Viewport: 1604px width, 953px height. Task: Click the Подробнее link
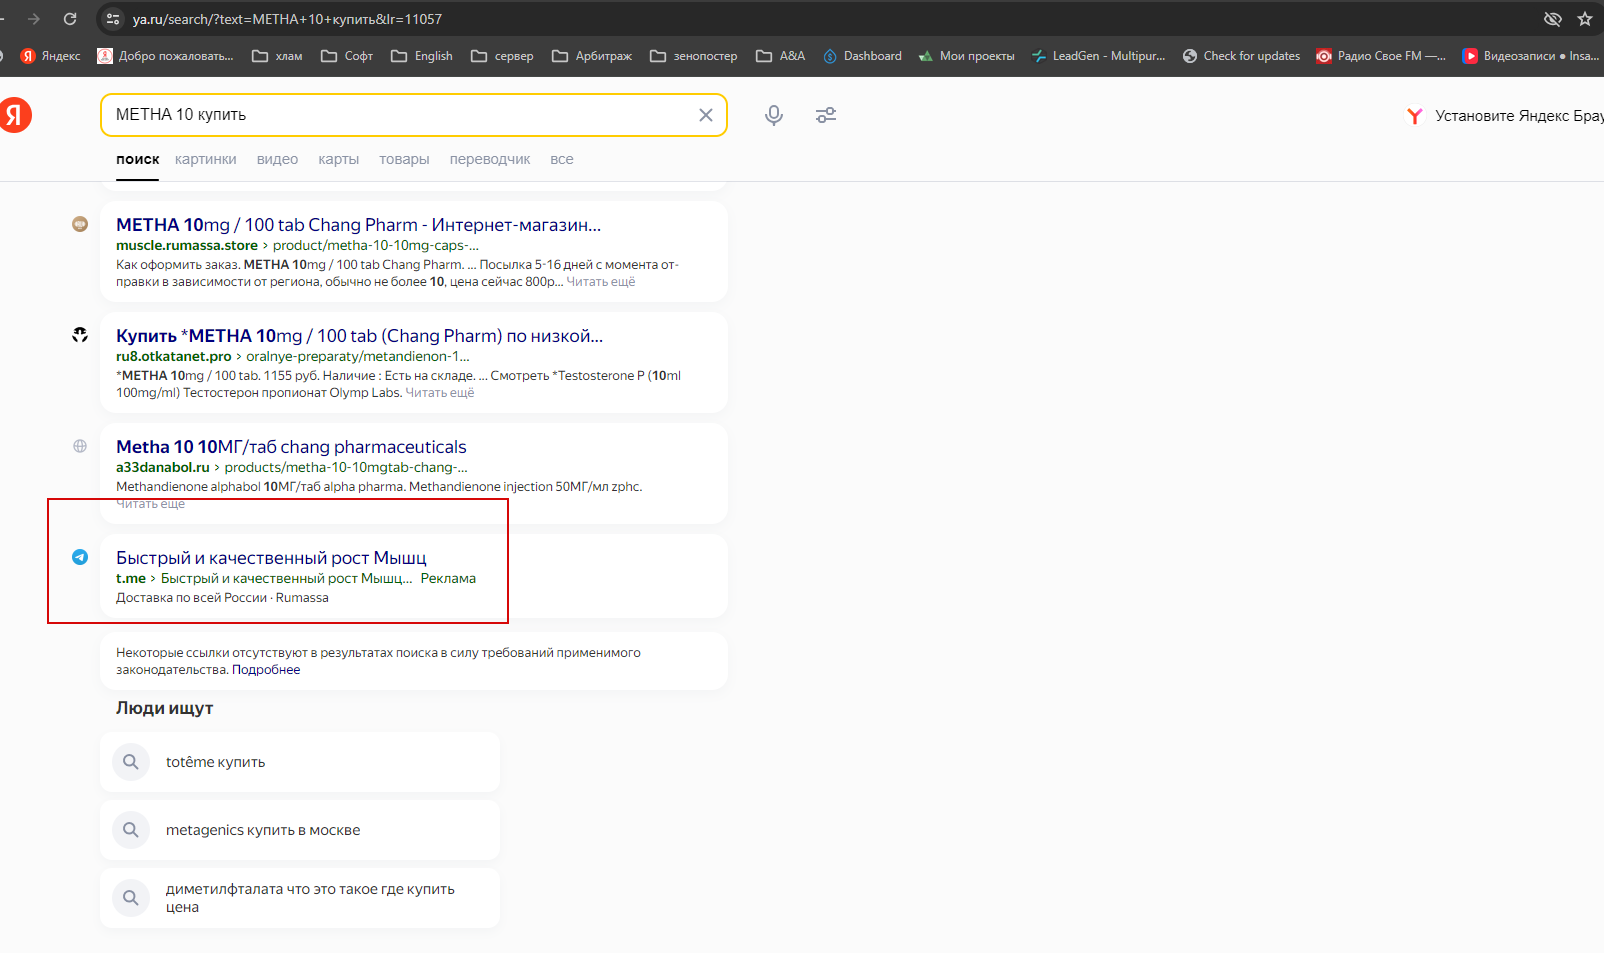coord(266,670)
